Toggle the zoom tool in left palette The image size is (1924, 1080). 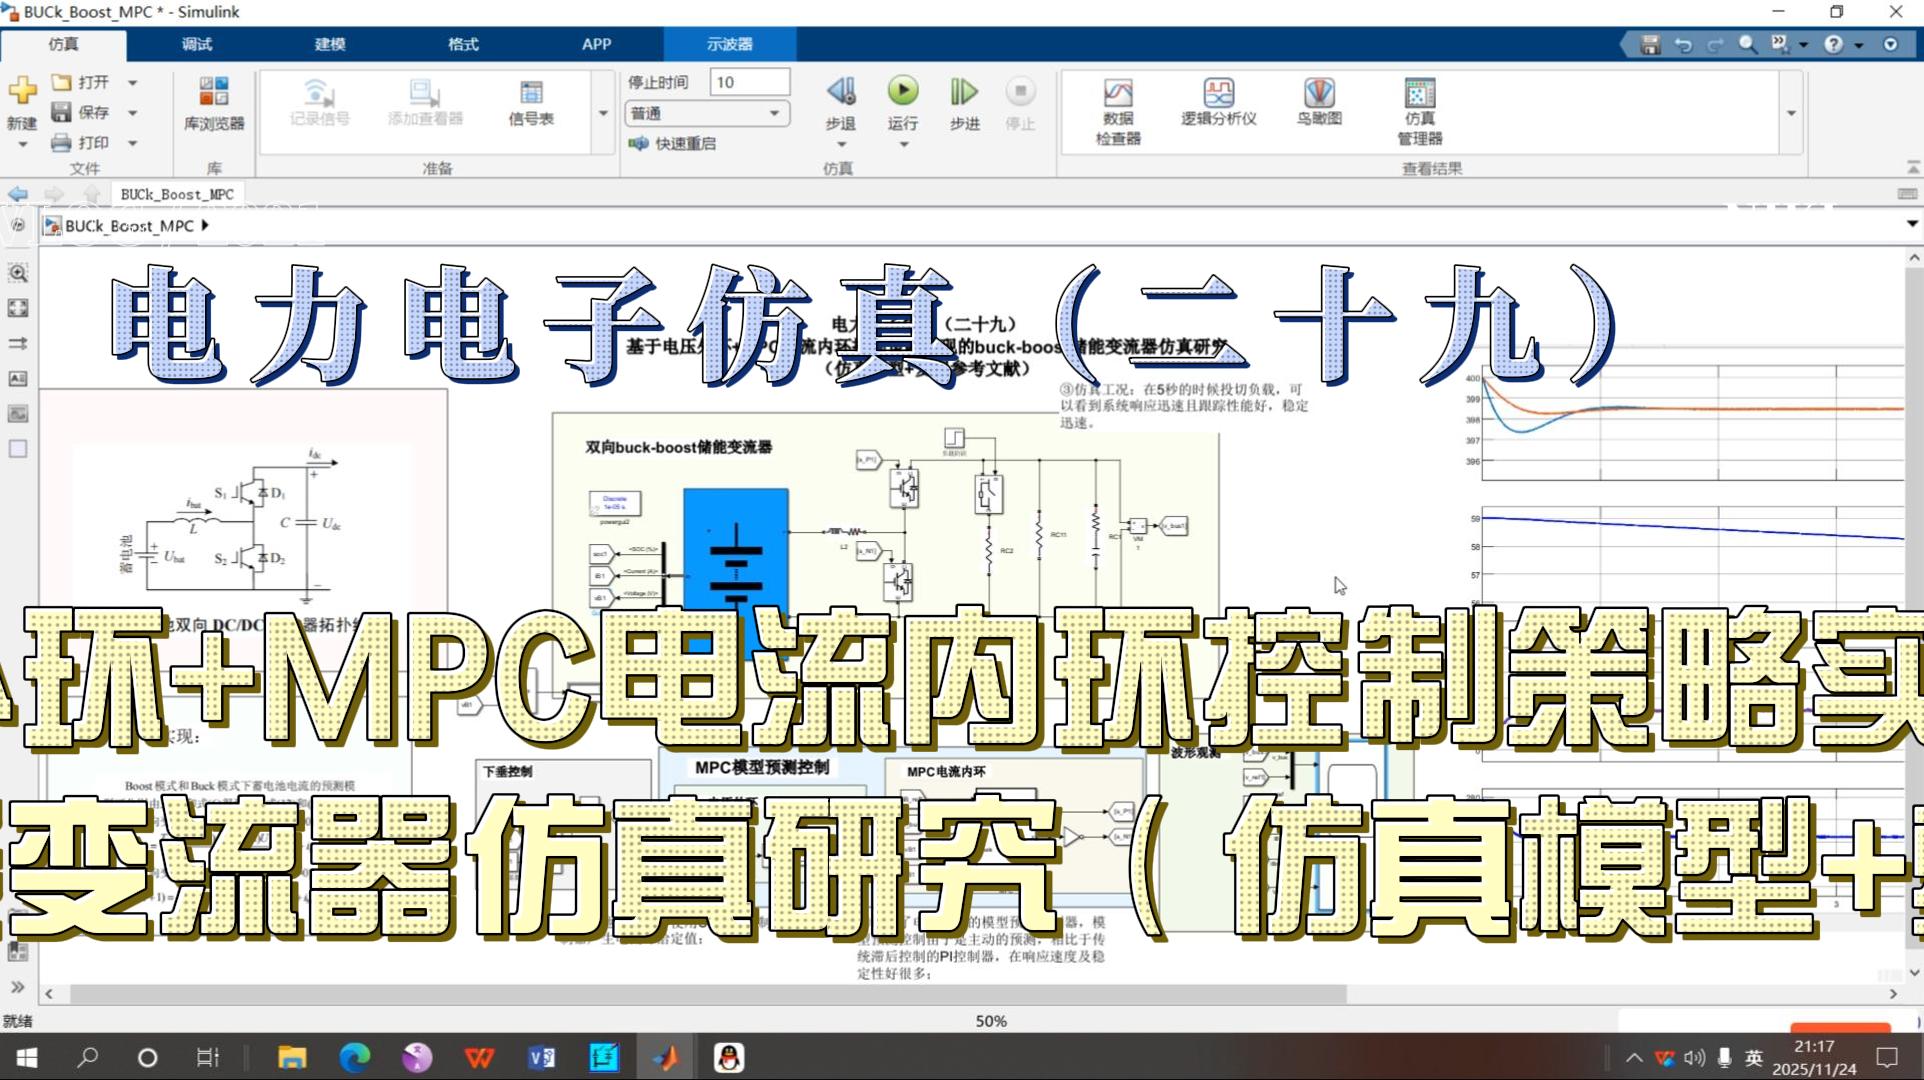(x=18, y=273)
